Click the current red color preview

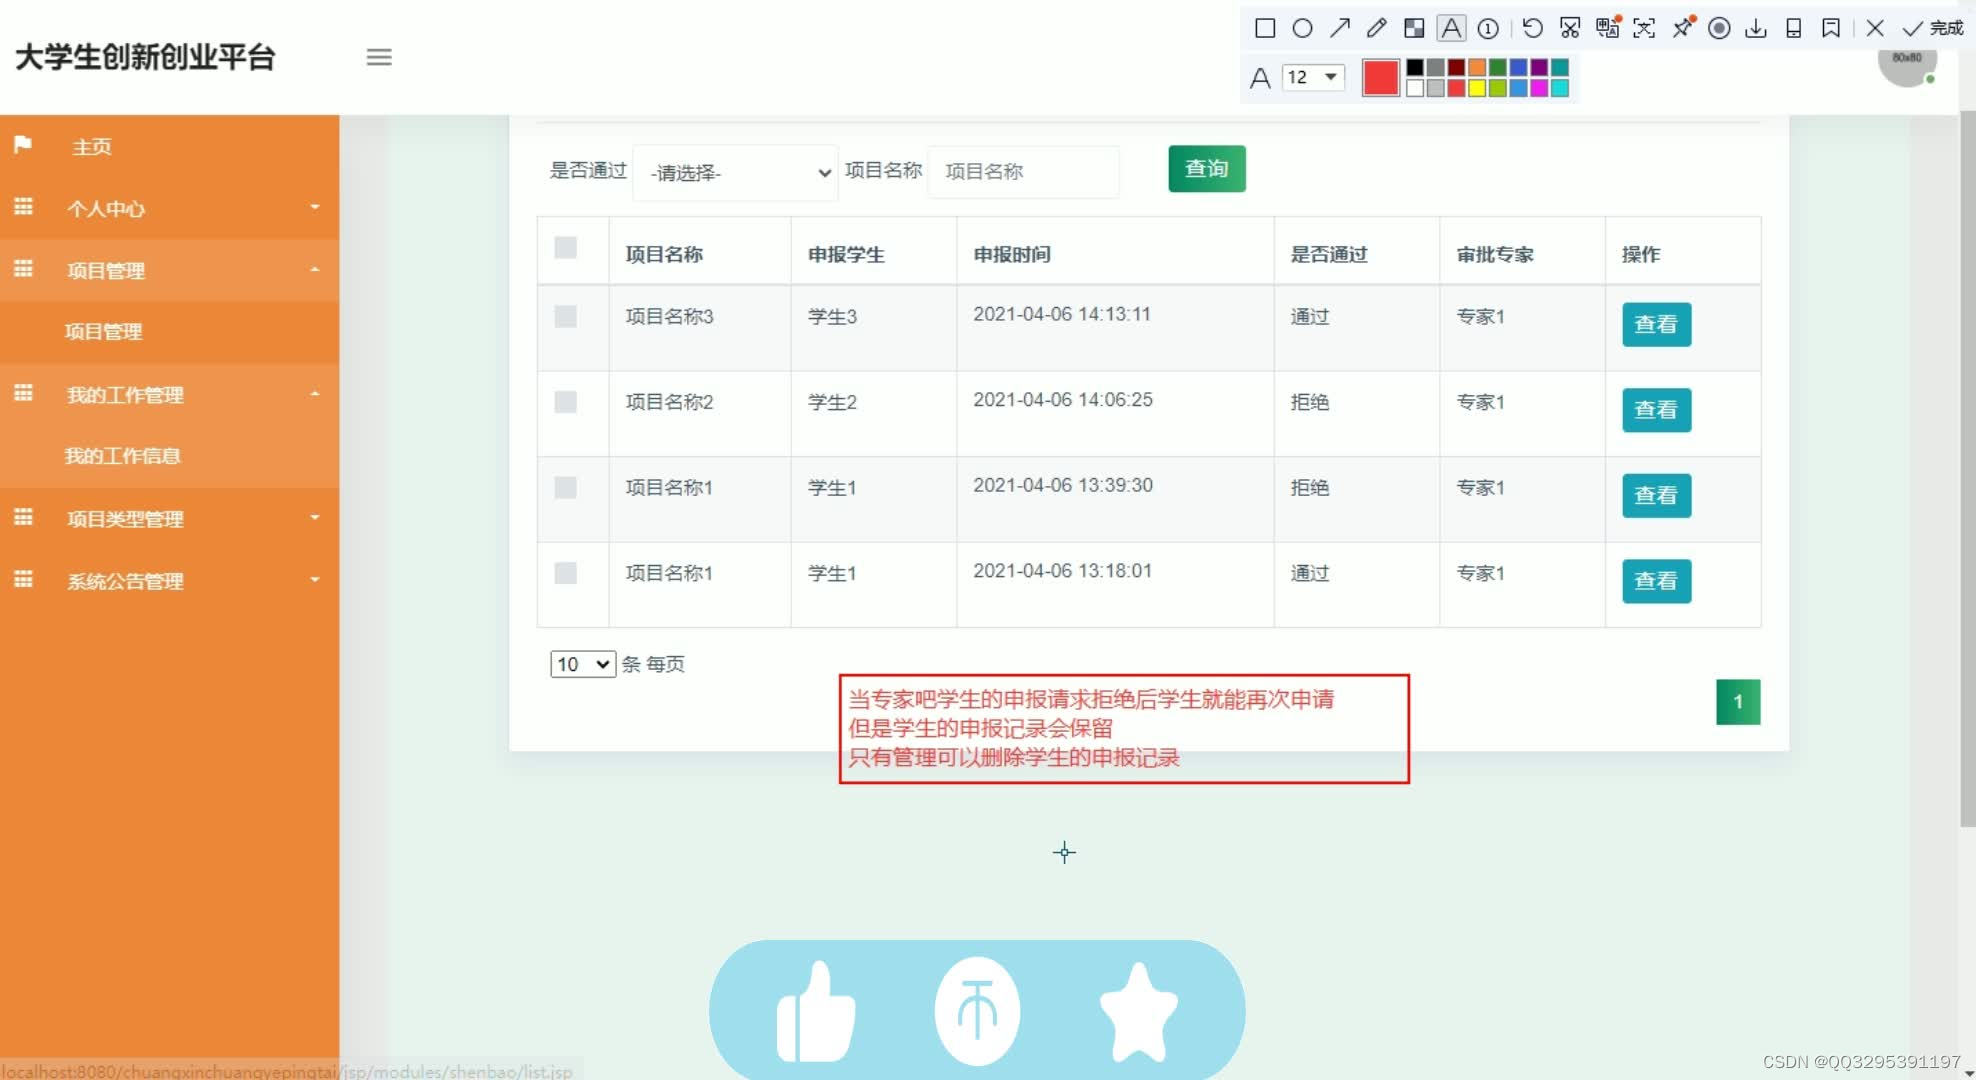[x=1380, y=77]
